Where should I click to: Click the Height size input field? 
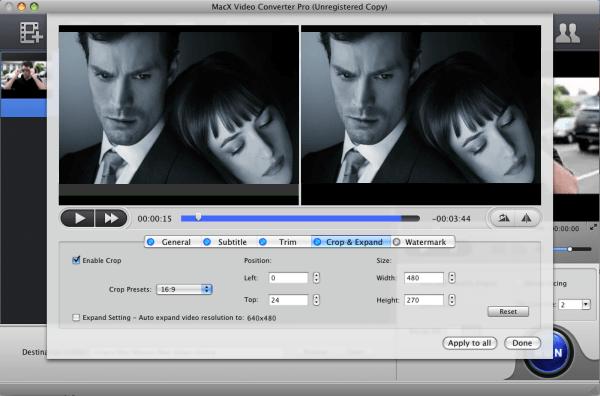(x=424, y=300)
